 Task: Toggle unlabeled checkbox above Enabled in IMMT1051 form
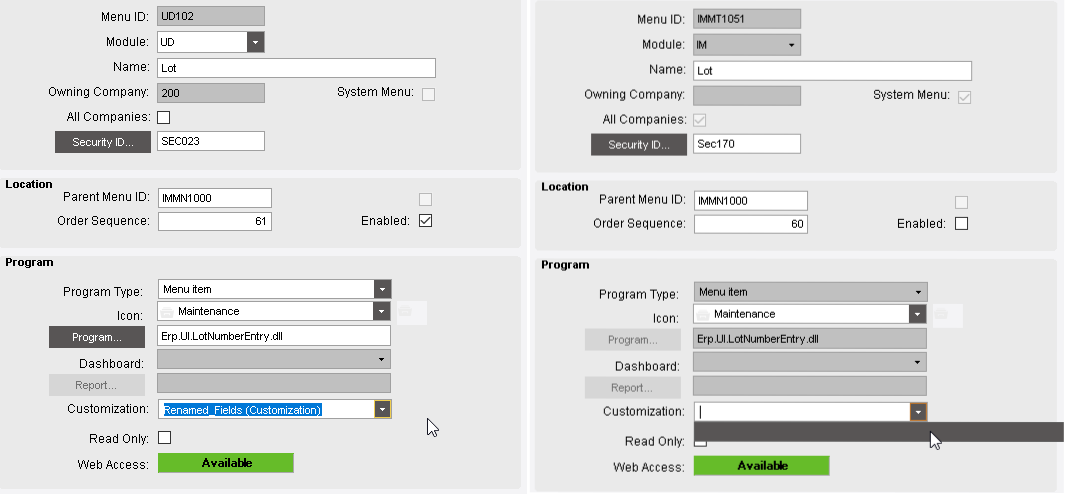click(x=962, y=202)
